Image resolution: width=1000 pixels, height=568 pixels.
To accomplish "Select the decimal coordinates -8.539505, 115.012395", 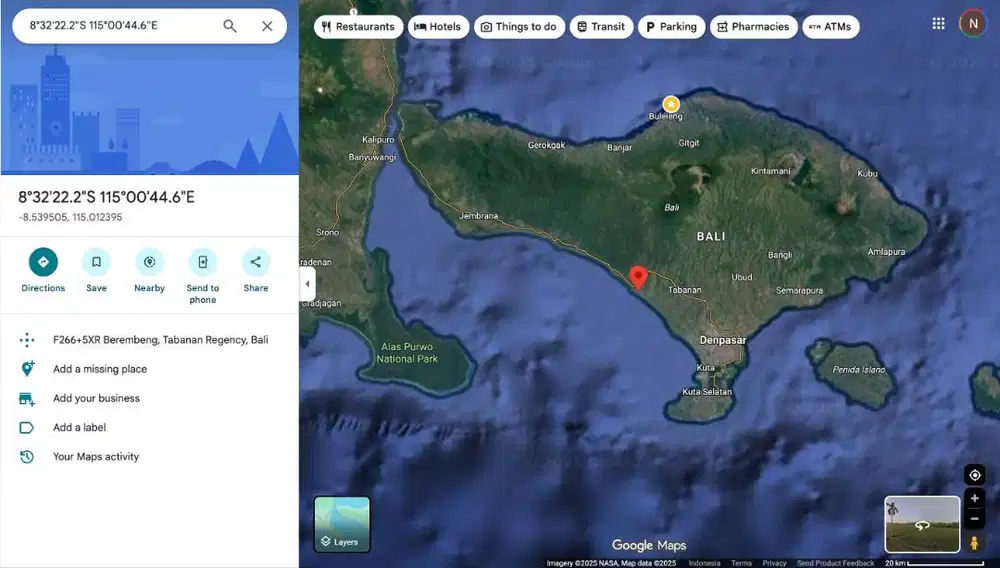I will 70,217.
